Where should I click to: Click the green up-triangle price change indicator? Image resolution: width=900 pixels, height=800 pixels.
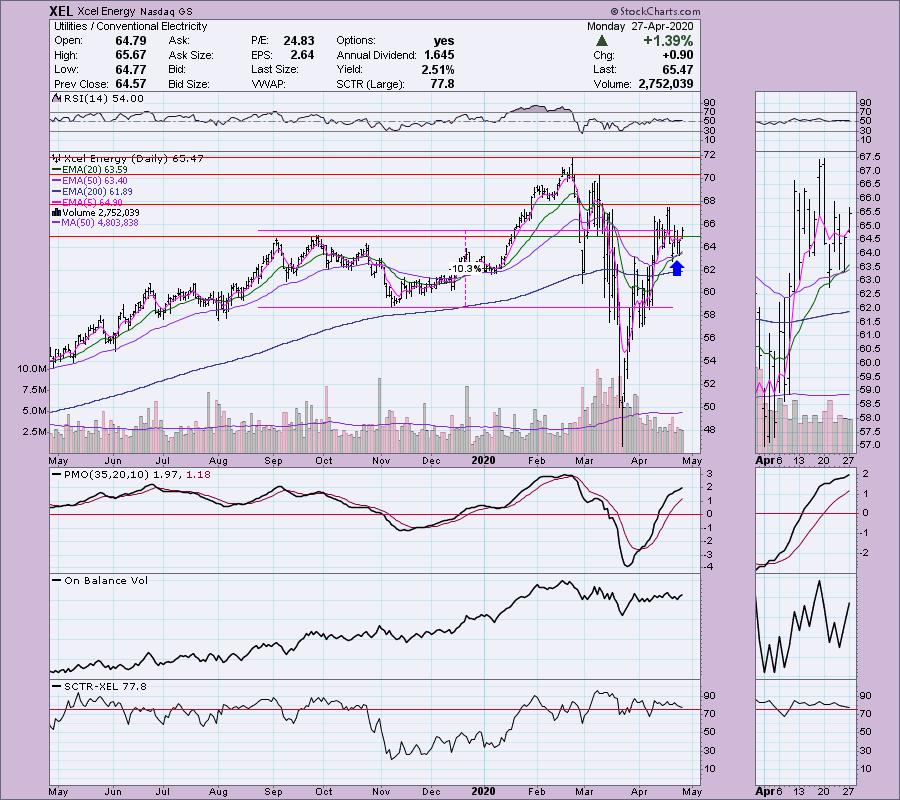point(602,41)
